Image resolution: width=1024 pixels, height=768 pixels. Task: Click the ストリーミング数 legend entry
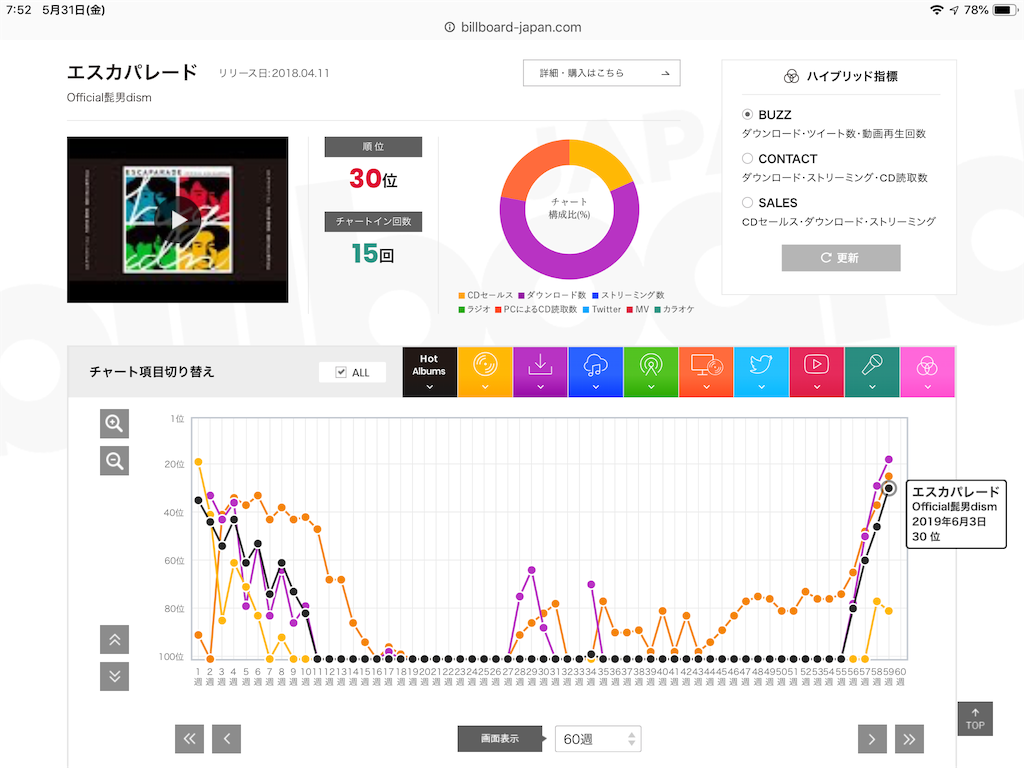click(628, 295)
